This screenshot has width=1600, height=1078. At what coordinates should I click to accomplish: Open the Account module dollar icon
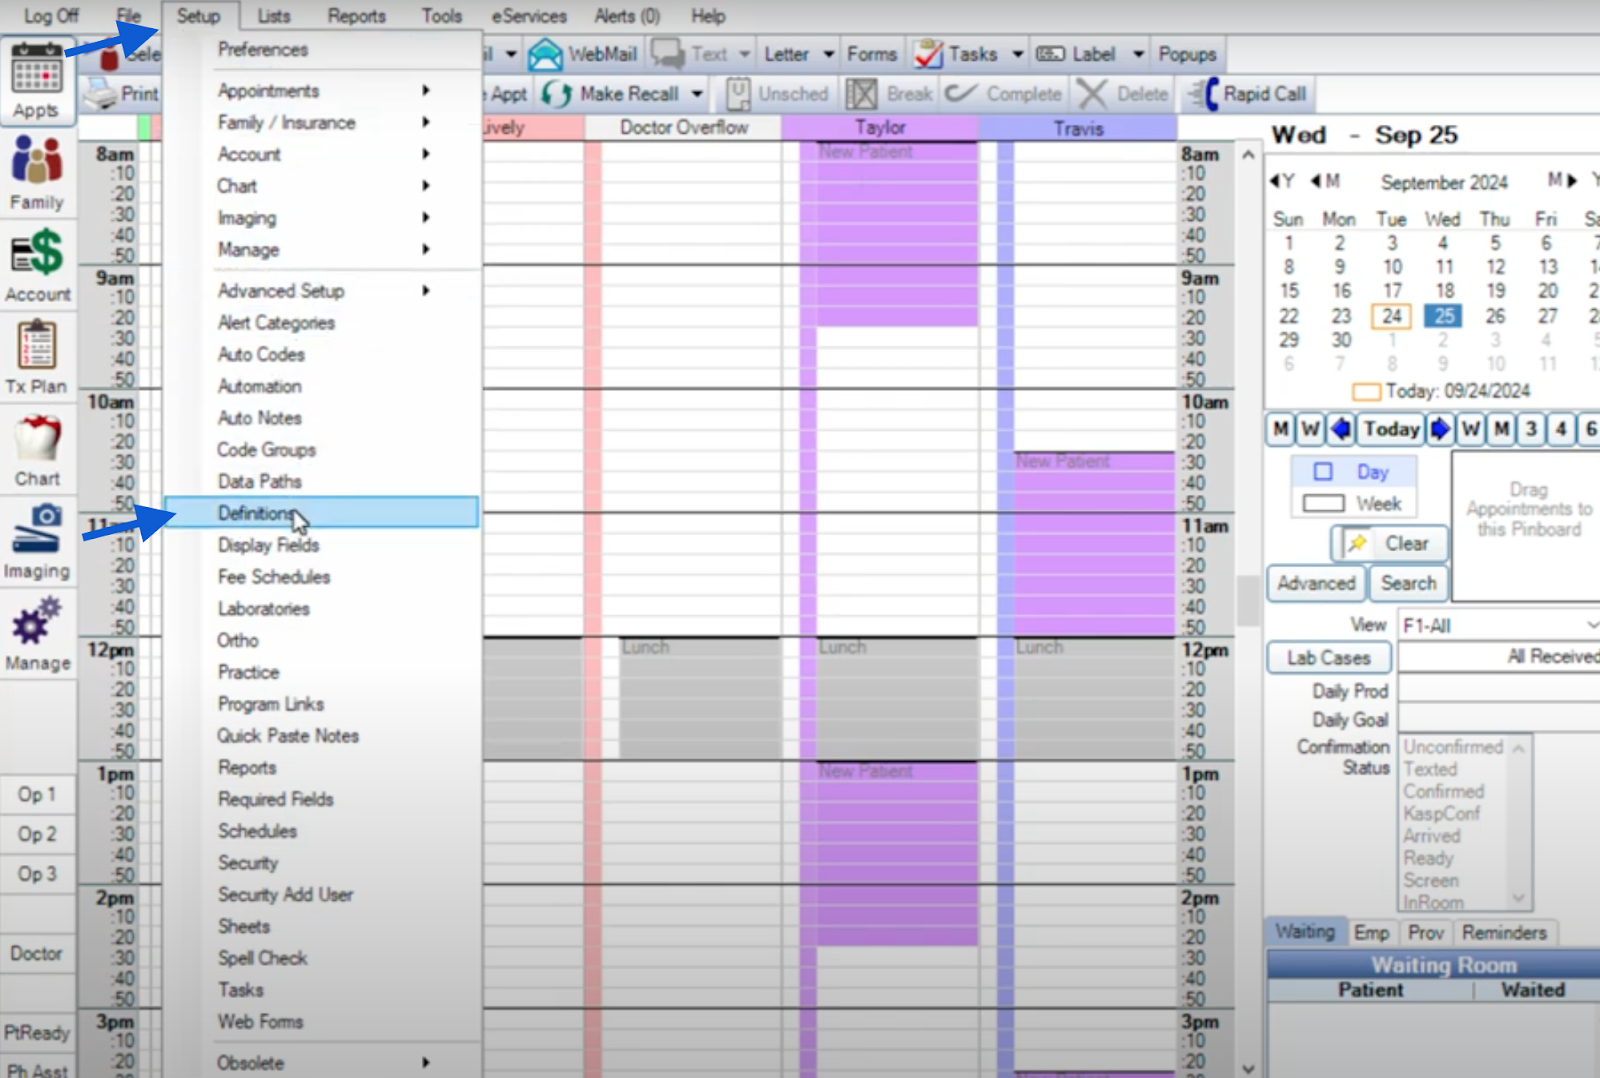coord(37,254)
